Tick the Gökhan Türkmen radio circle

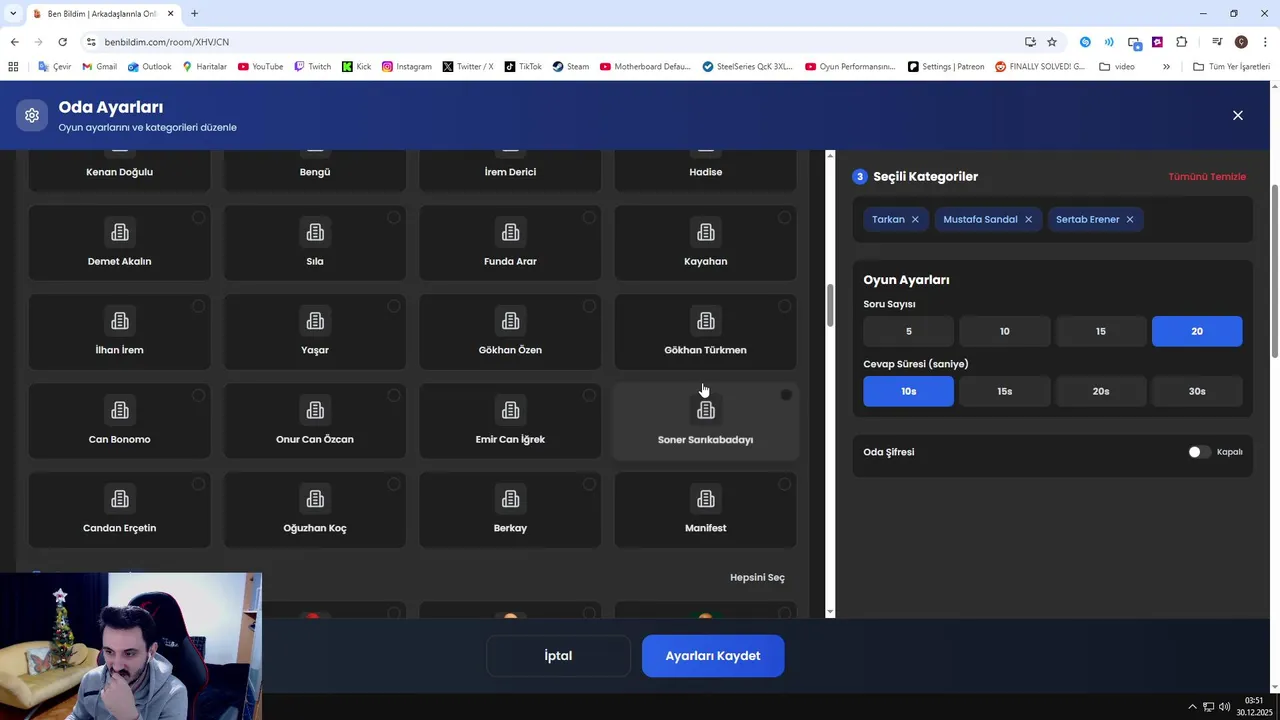pos(784,306)
